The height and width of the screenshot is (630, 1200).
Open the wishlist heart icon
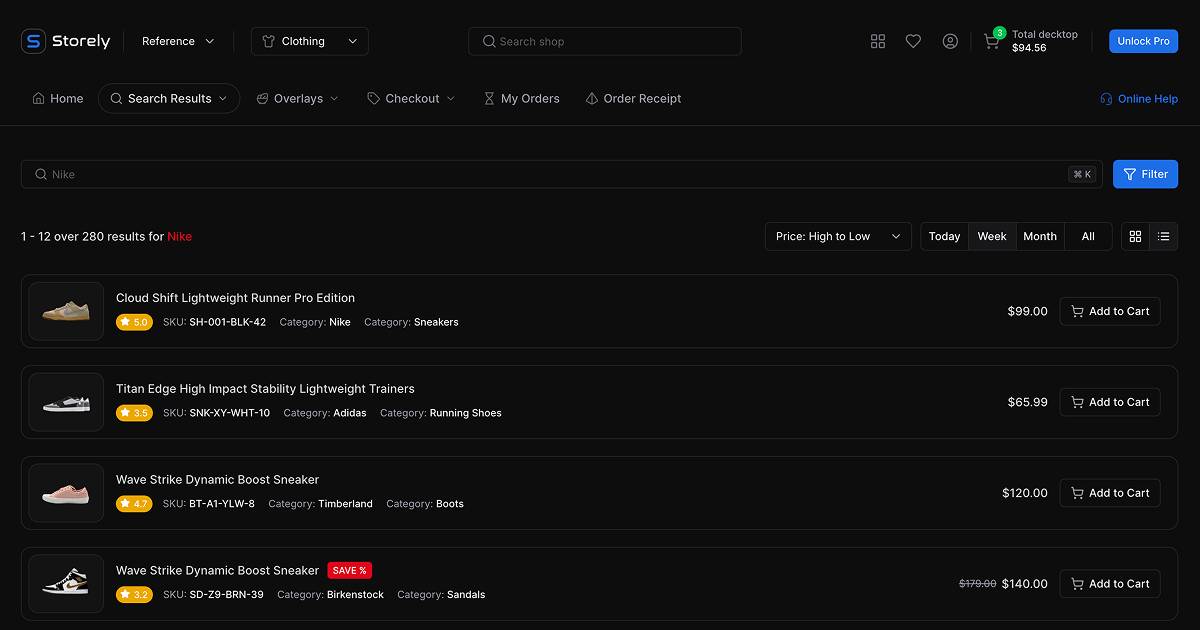(x=913, y=41)
